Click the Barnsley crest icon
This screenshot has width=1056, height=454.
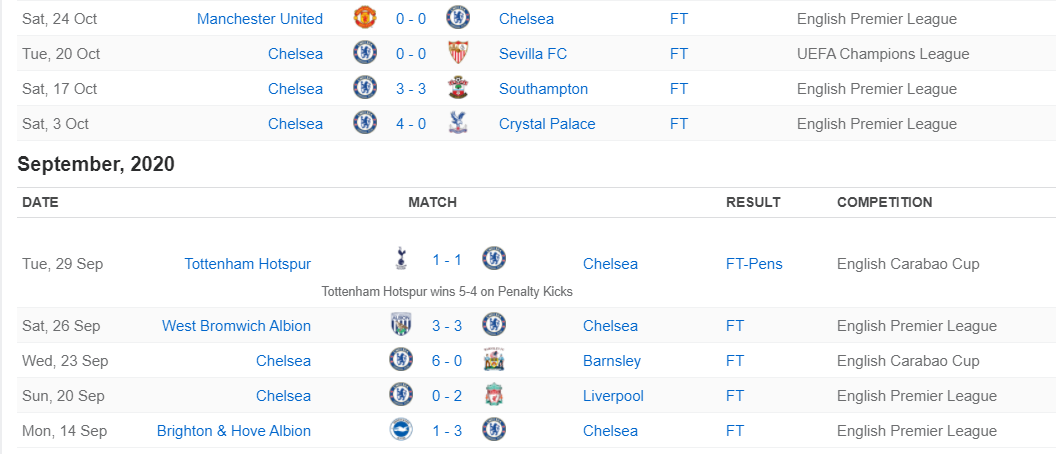pos(493,360)
